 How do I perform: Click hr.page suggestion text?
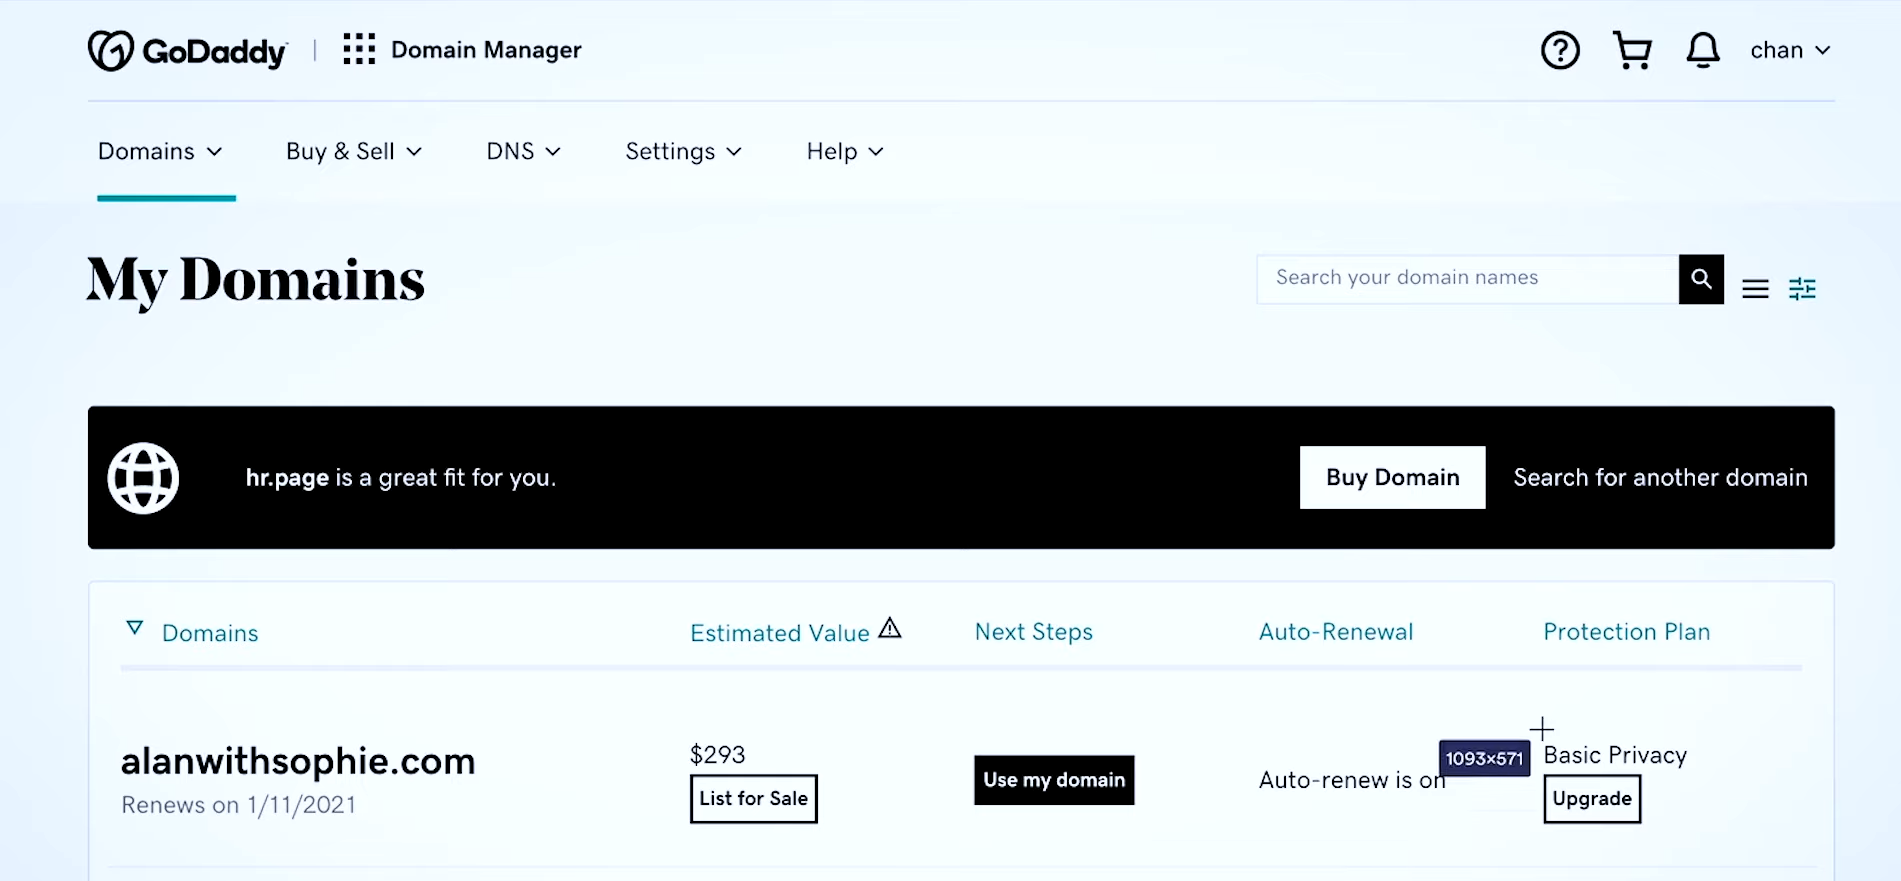401,478
